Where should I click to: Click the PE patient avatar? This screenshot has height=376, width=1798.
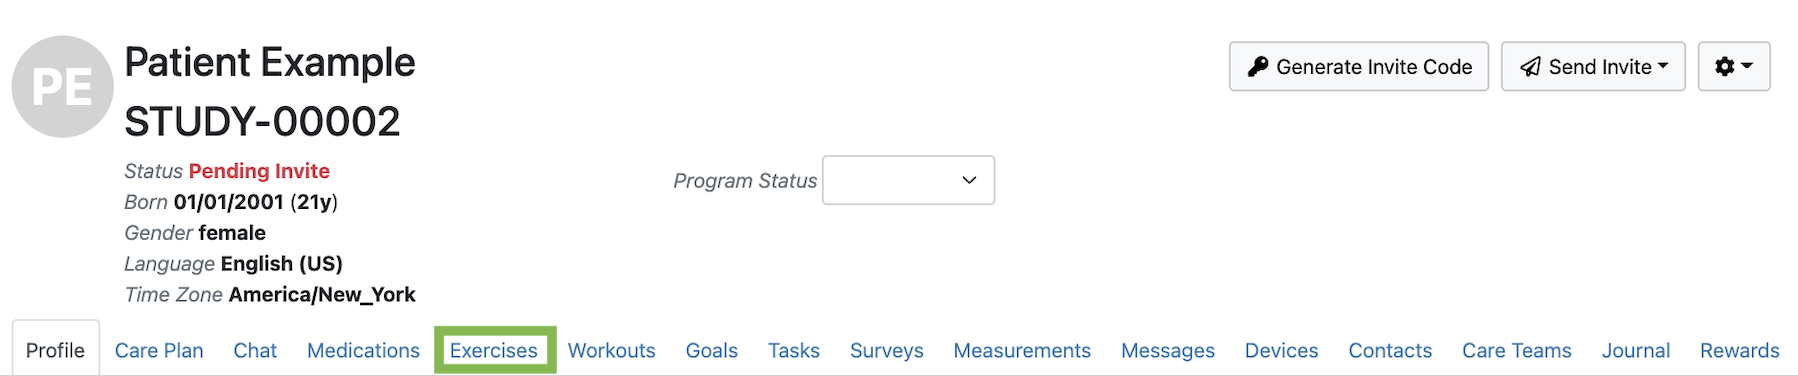pos(63,87)
